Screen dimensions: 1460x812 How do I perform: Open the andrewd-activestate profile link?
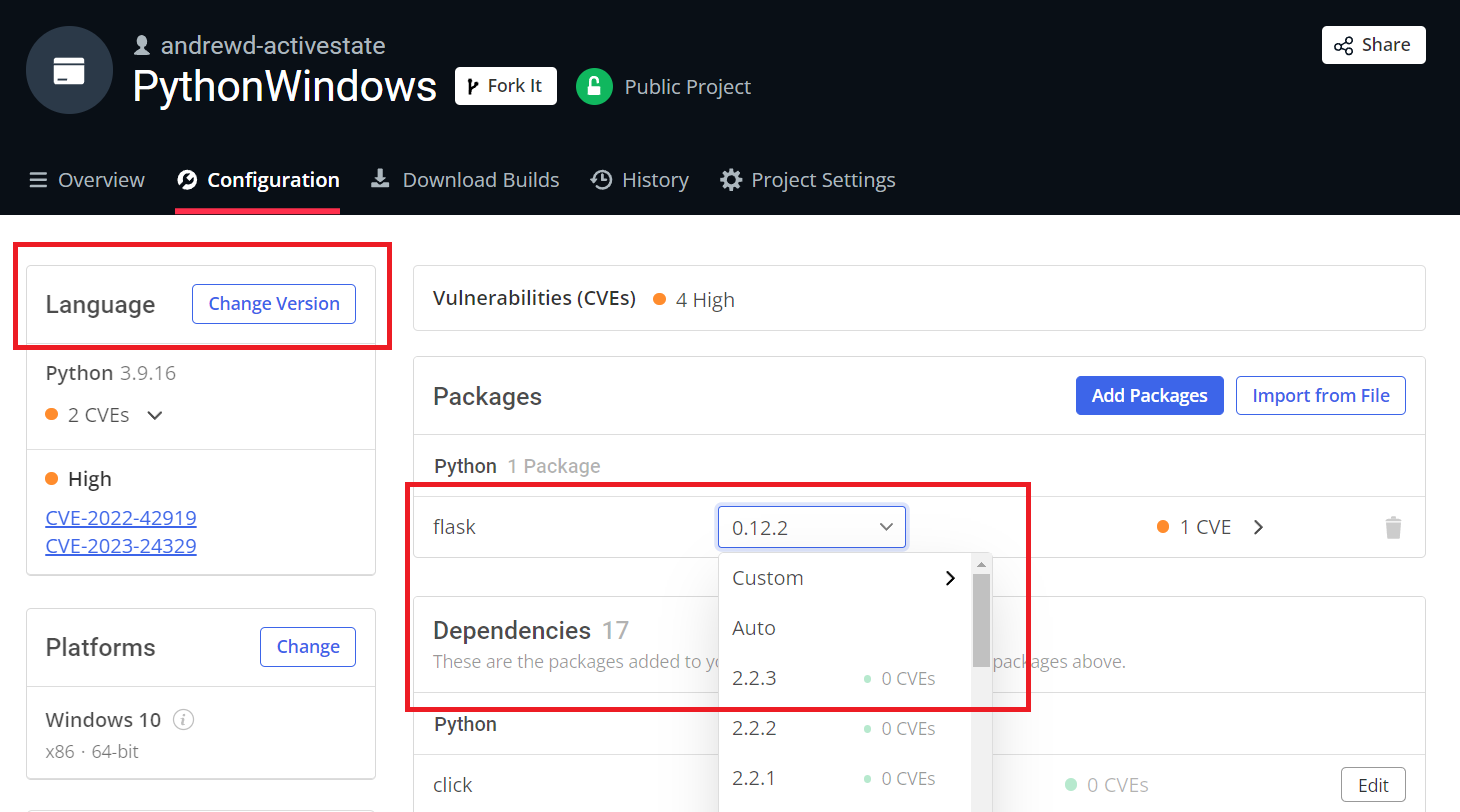(x=273, y=45)
